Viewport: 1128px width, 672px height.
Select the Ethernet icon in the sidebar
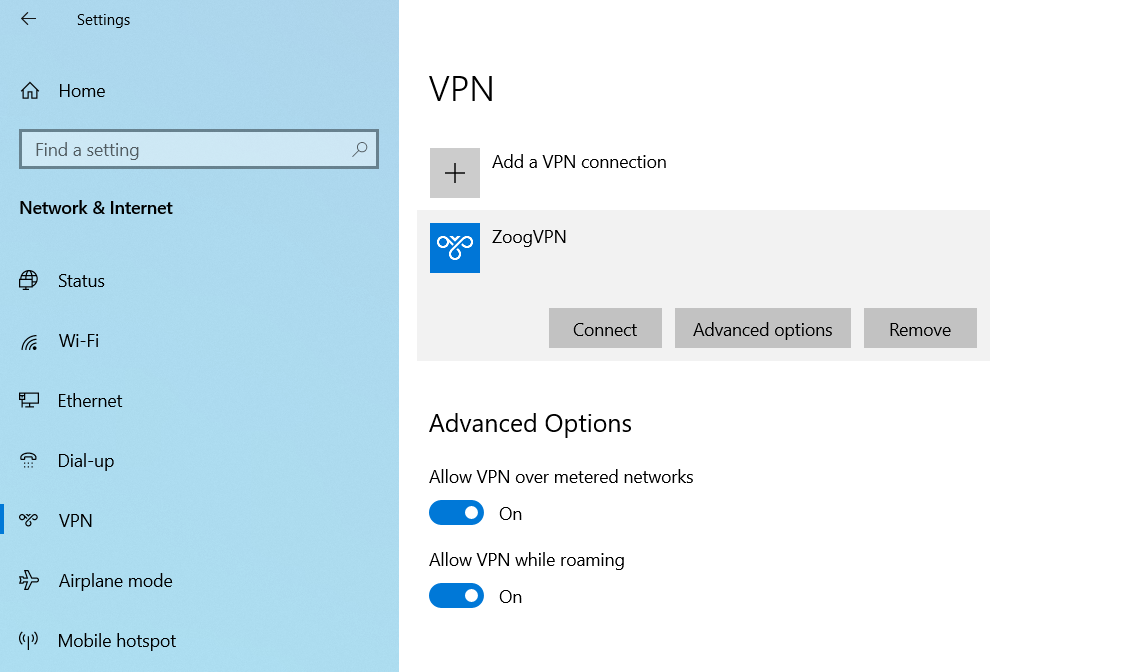click(x=31, y=400)
